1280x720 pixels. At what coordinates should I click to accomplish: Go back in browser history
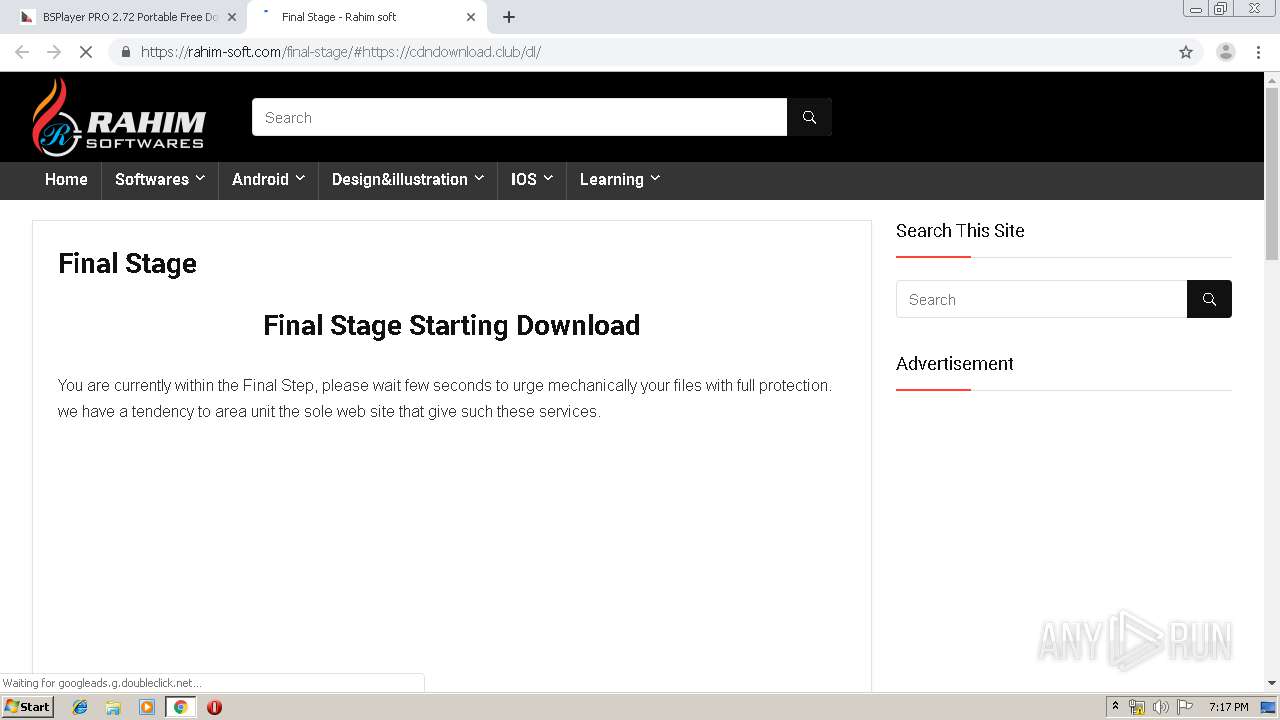point(22,52)
